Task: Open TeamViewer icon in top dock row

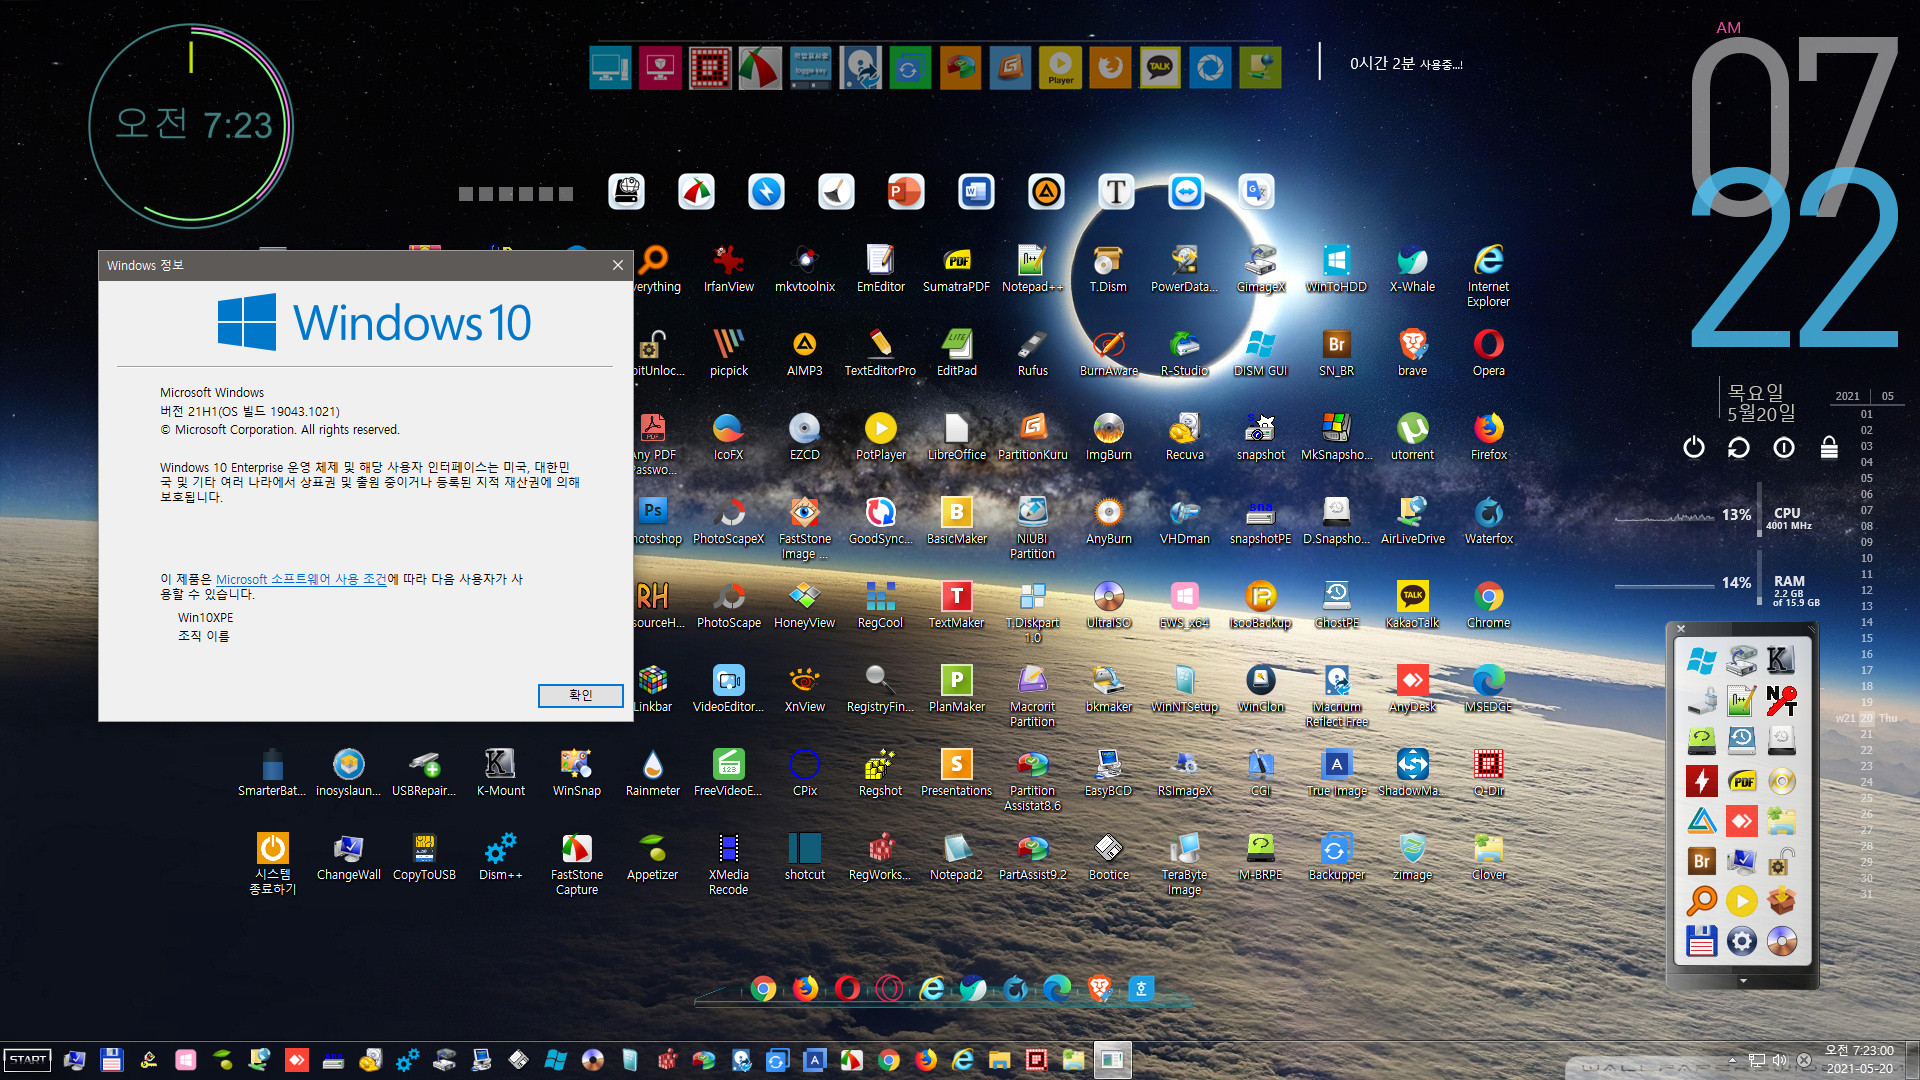Action: 1186,191
